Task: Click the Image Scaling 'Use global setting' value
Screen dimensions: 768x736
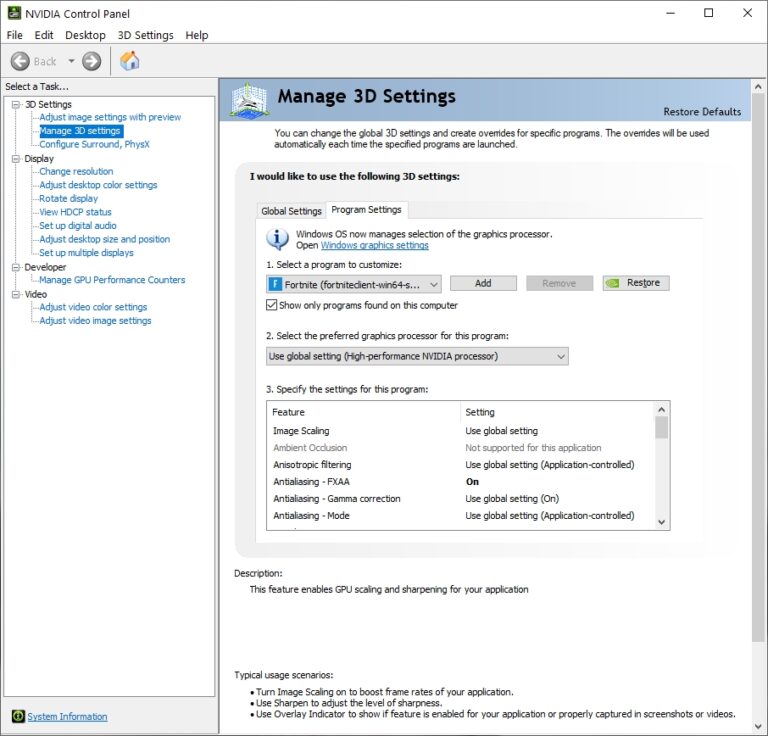Action: tap(502, 431)
